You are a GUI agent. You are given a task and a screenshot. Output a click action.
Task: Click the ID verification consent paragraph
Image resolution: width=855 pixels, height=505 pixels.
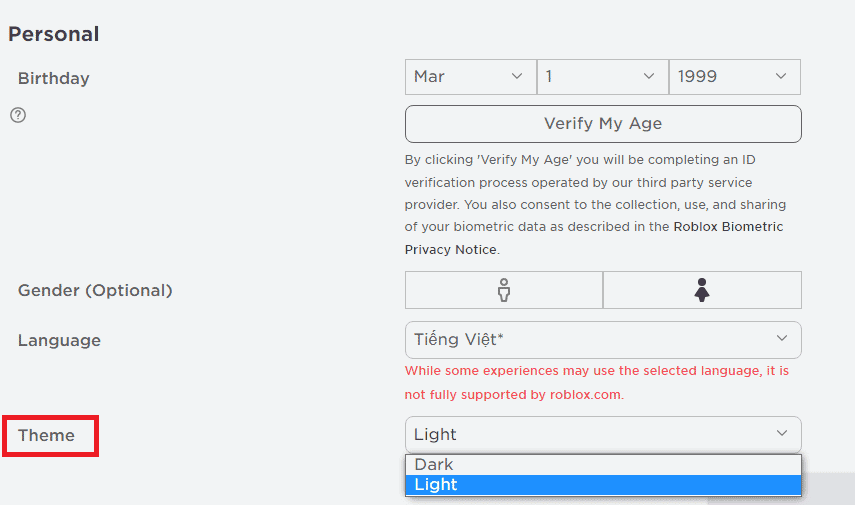pyautogui.click(x=595, y=205)
